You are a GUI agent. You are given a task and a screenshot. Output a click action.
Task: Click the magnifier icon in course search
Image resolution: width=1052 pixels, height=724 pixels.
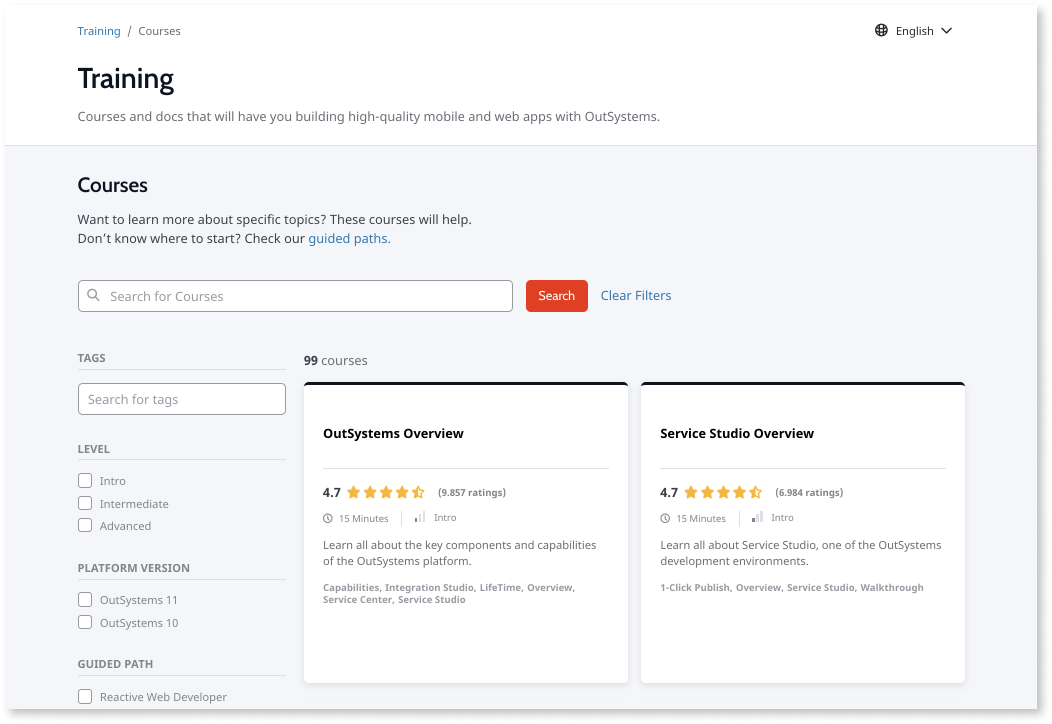94,296
